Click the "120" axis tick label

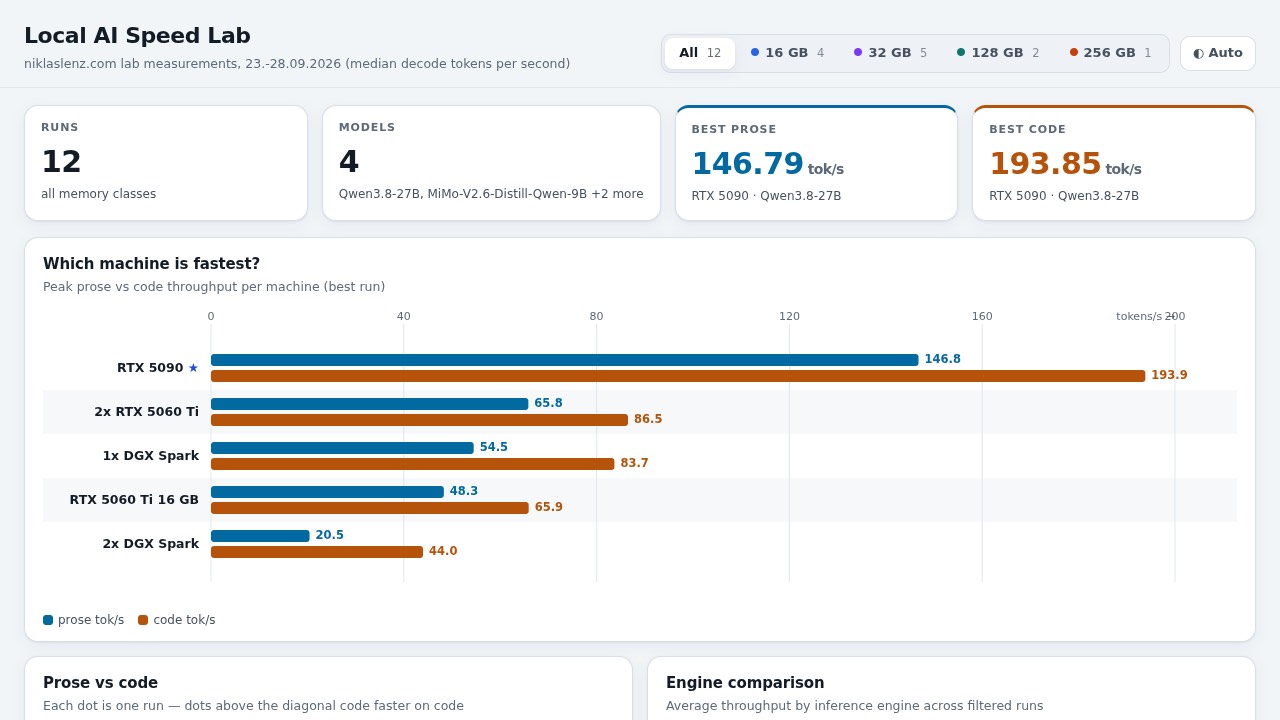789,317
